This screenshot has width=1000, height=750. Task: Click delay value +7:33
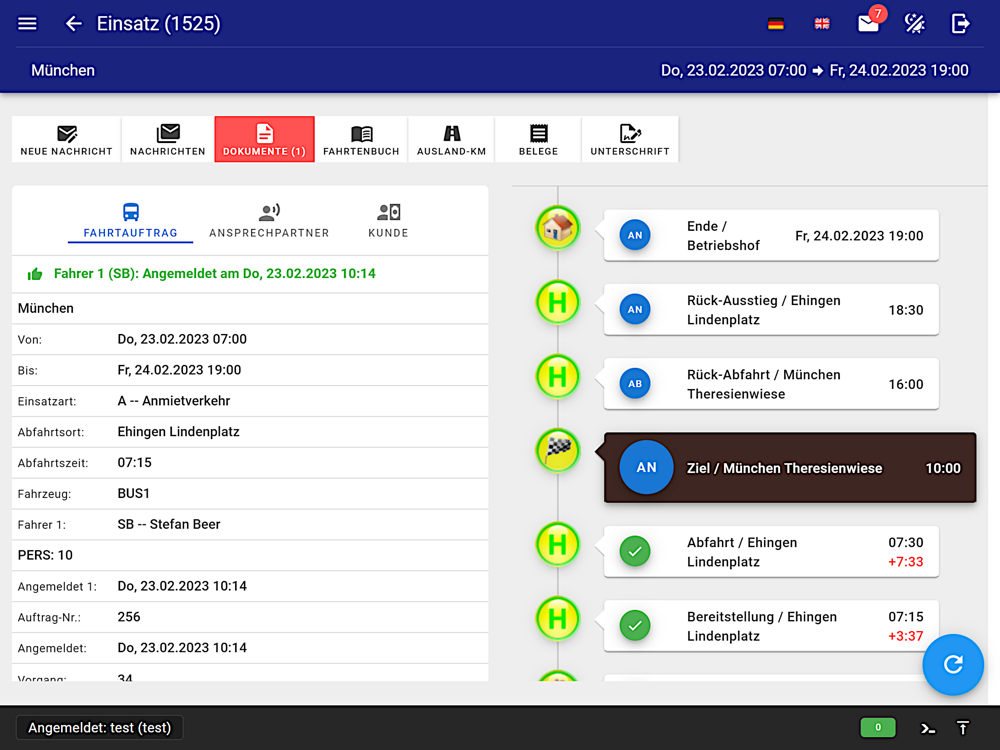(906, 562)
